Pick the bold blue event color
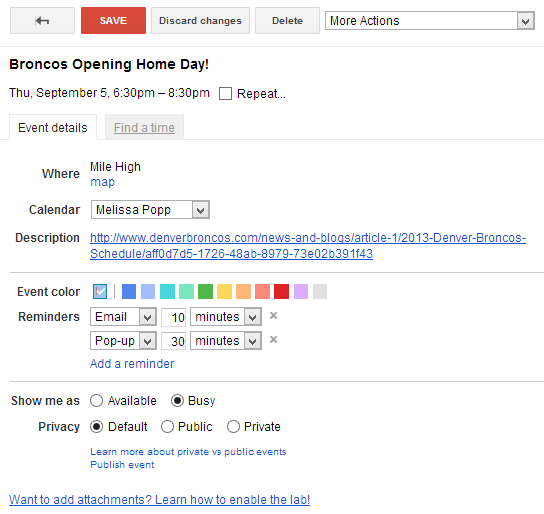Viewport: 544px width, 514px height. pyautogui.click(x=129, y=291)
